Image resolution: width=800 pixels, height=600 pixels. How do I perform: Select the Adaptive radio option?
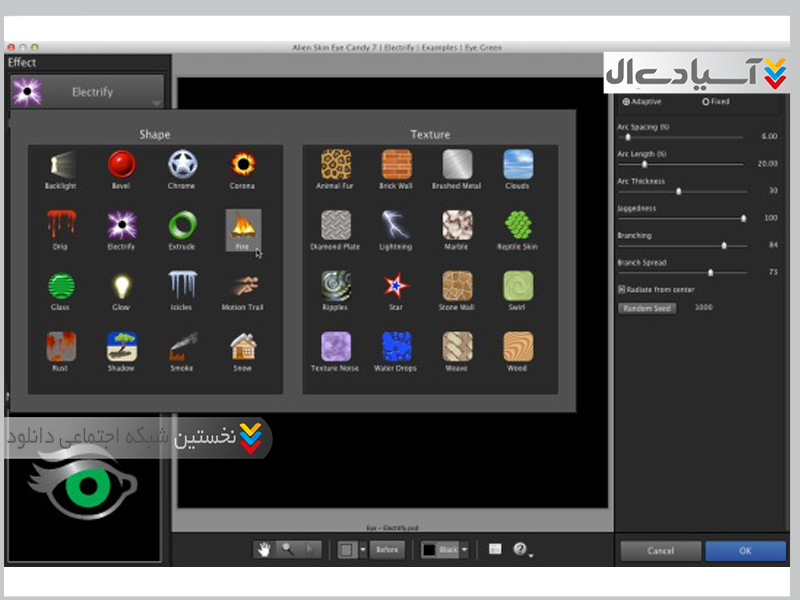pyautogui.click(x=627, y=102)
